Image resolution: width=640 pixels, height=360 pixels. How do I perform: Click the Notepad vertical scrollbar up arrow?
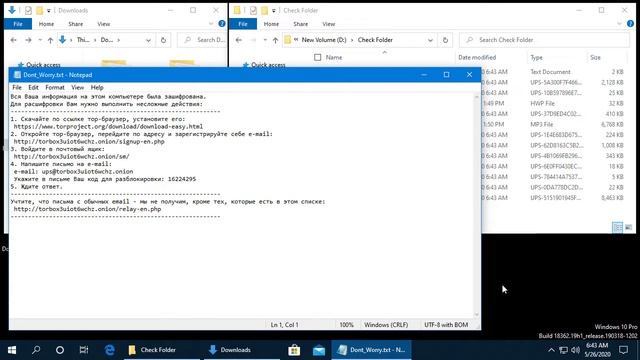(476, 97)
